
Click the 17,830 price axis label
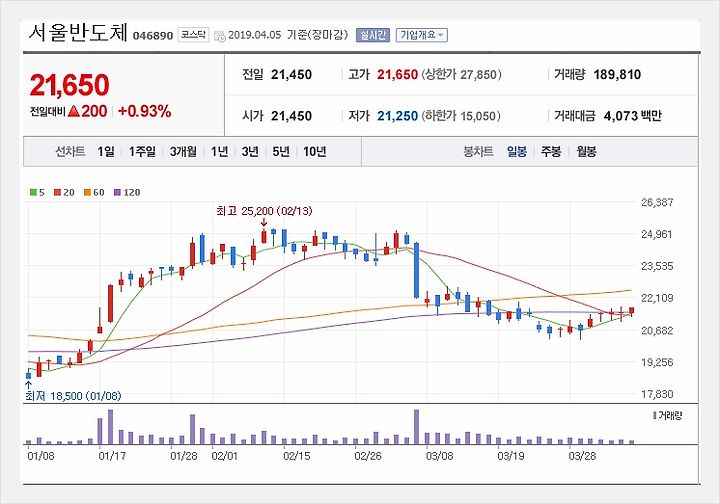[657, 394]
